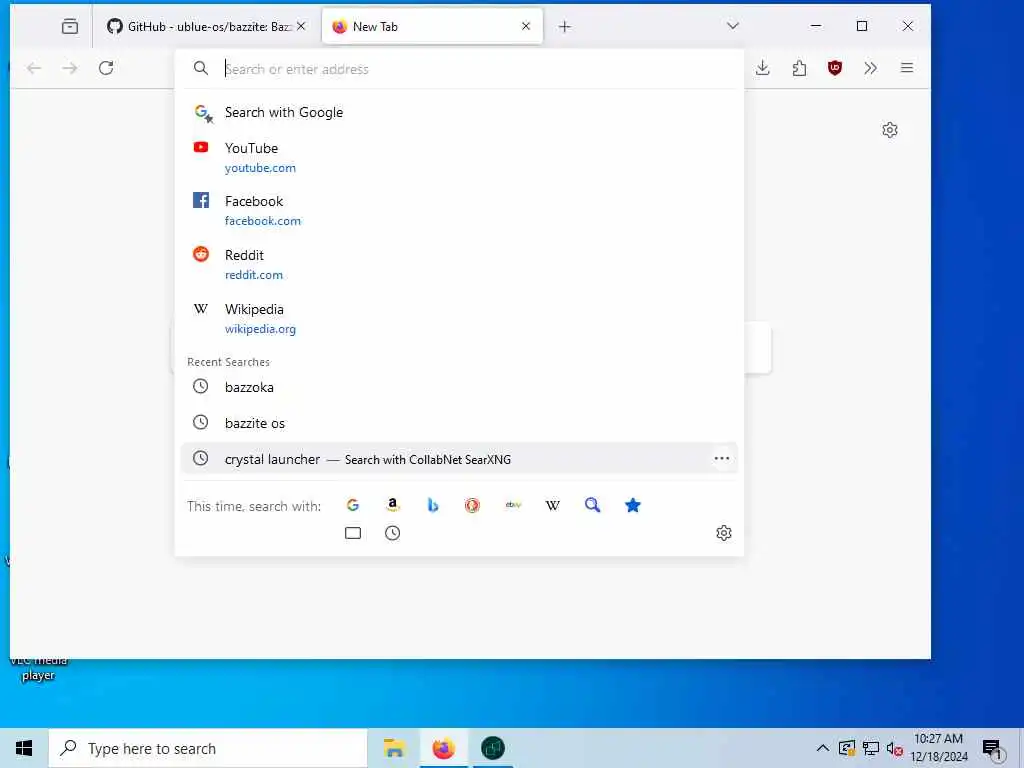Open the network icon in system tray
This screenshot has width=1024, height=768.
pos(871,748)
